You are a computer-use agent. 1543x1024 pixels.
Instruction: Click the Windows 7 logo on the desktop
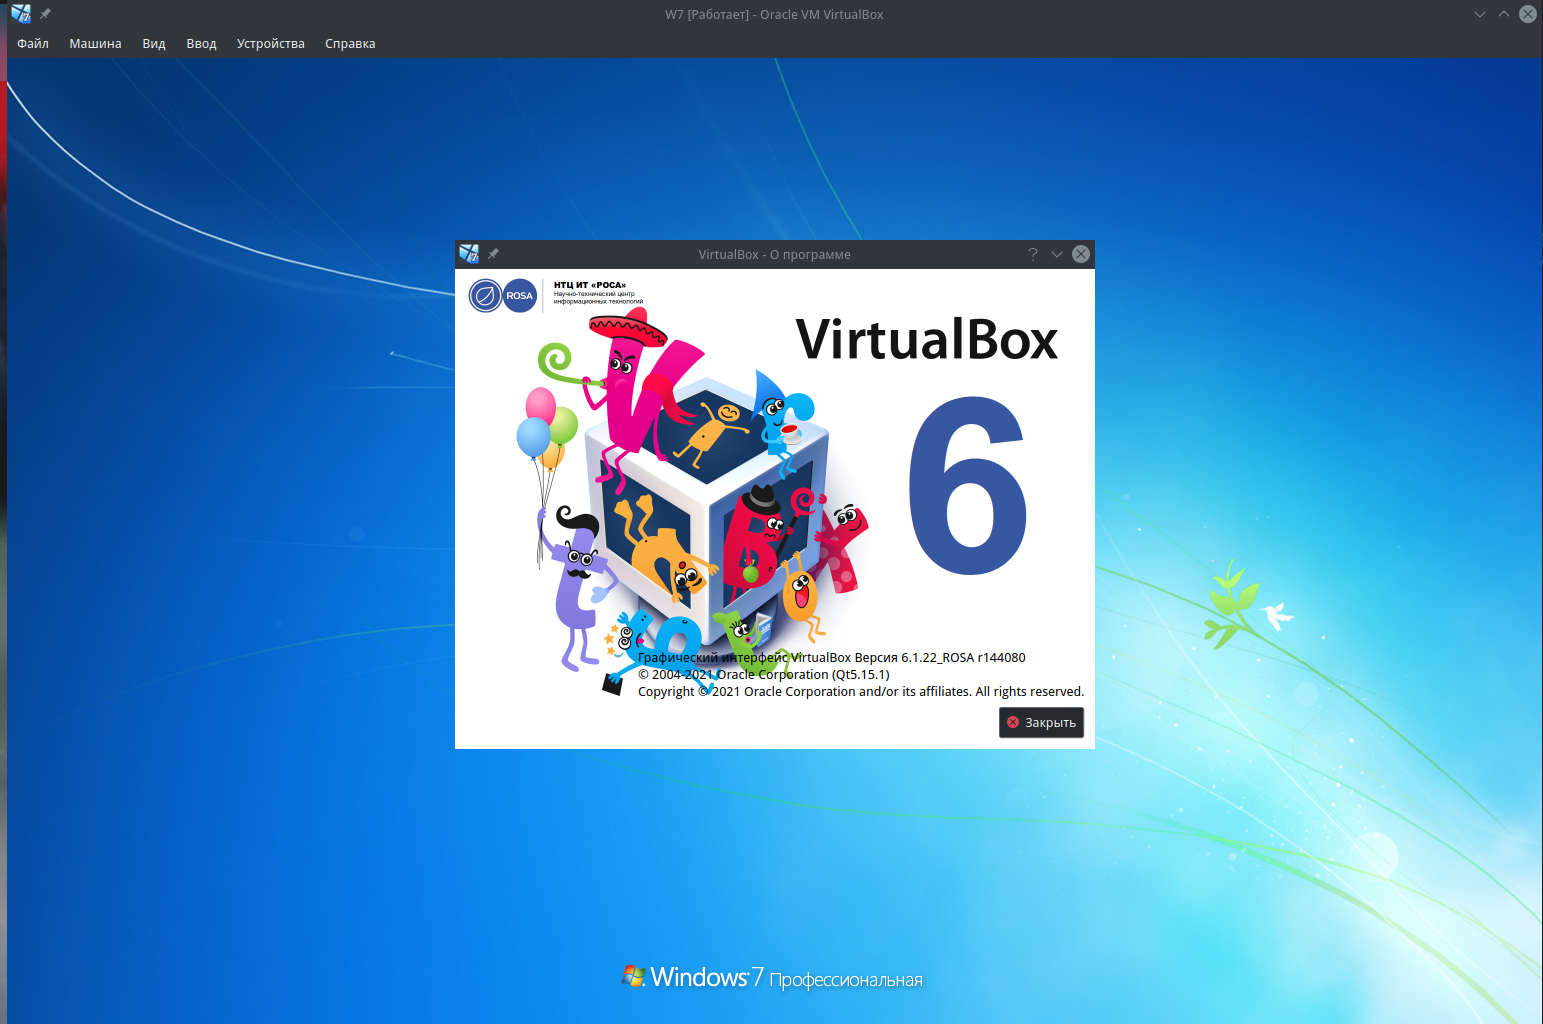coord(633,976)
